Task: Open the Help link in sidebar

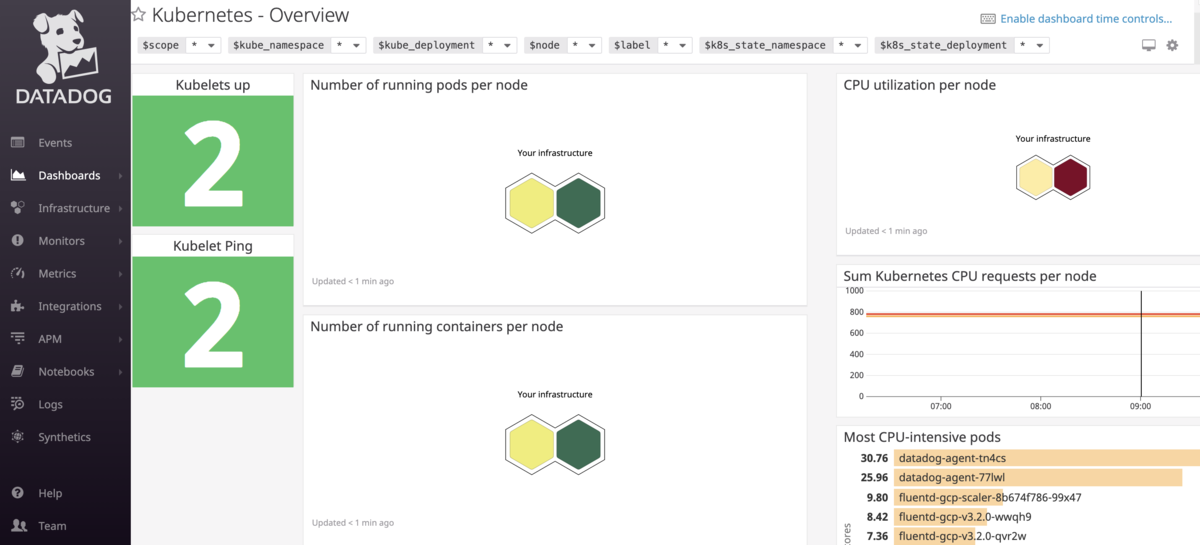Action: pyautogui.click(x=50, y=493)
